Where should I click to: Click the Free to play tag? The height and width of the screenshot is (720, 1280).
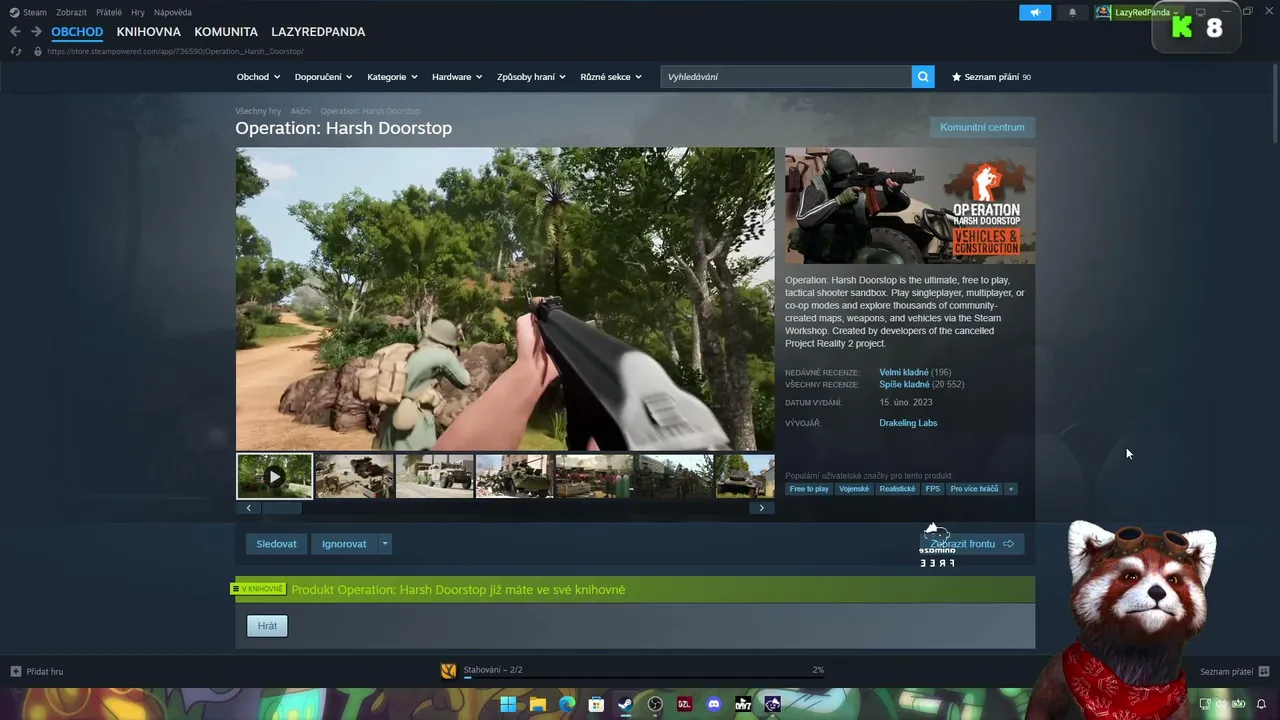click(x=809, y=489)
